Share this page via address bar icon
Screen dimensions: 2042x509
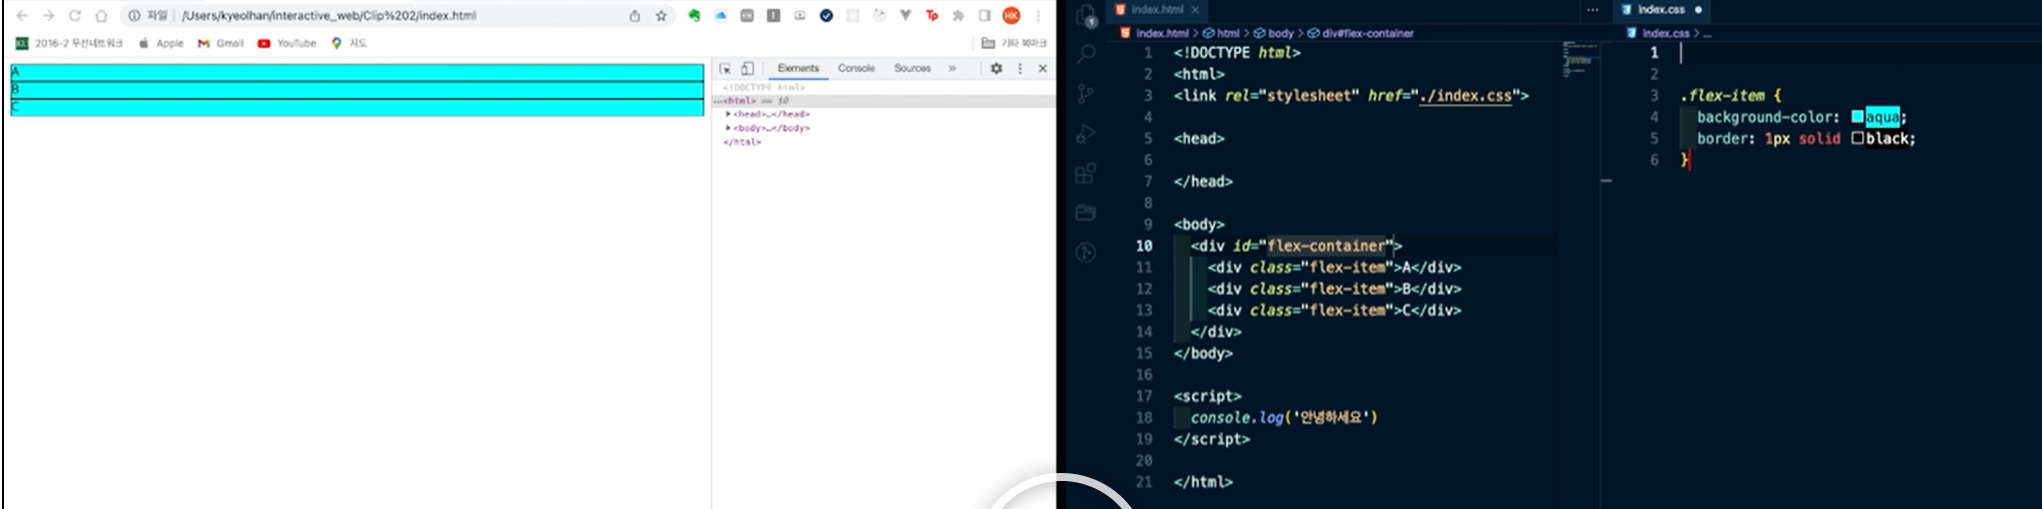(x=635, y=16)
